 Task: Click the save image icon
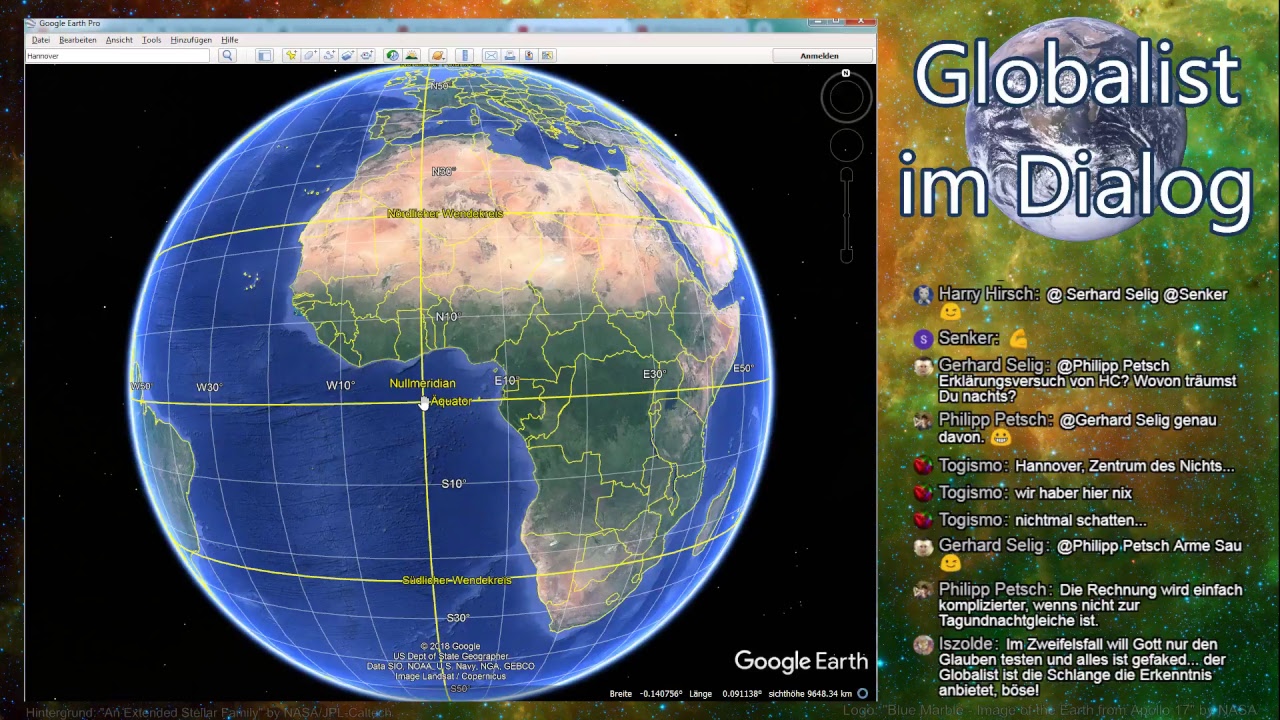pos(529,55)
